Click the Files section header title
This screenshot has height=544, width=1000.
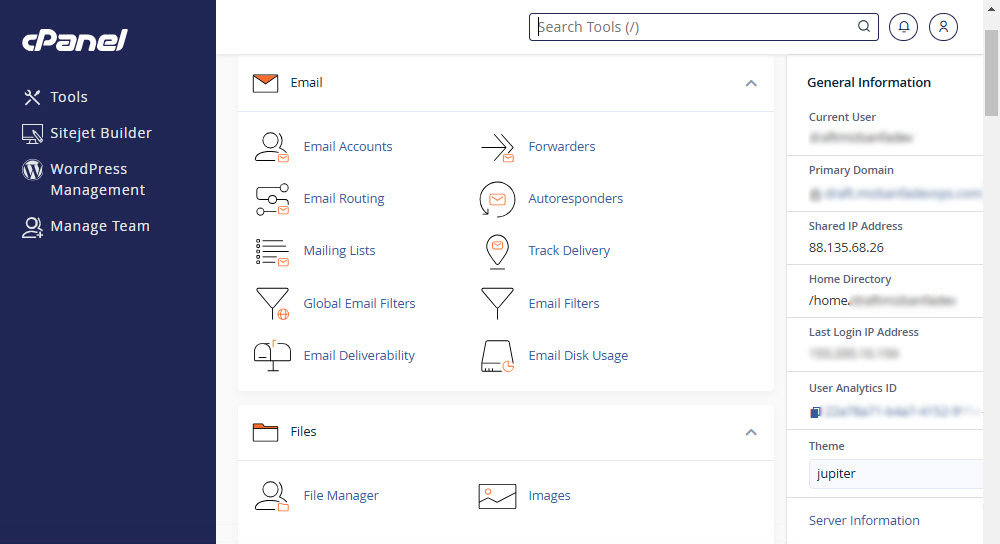pyautogui.click(x=304, y=432)
